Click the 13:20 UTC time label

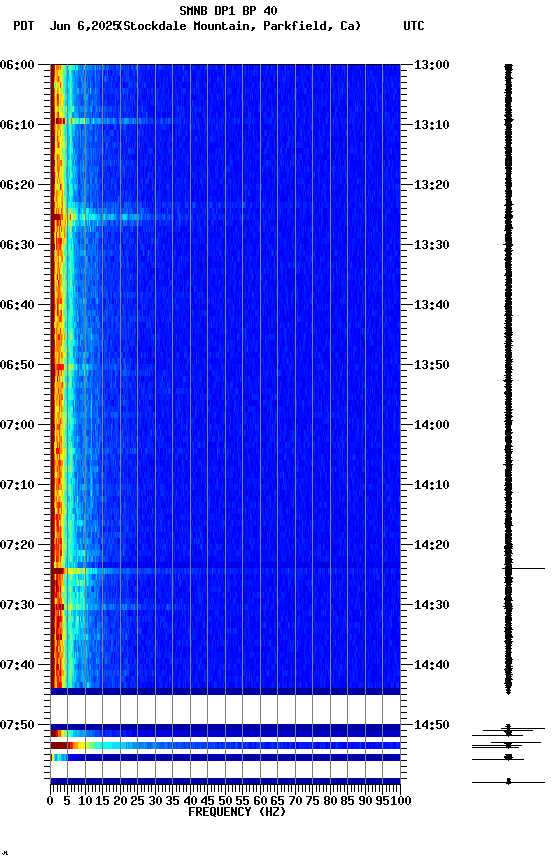(432, 185)
